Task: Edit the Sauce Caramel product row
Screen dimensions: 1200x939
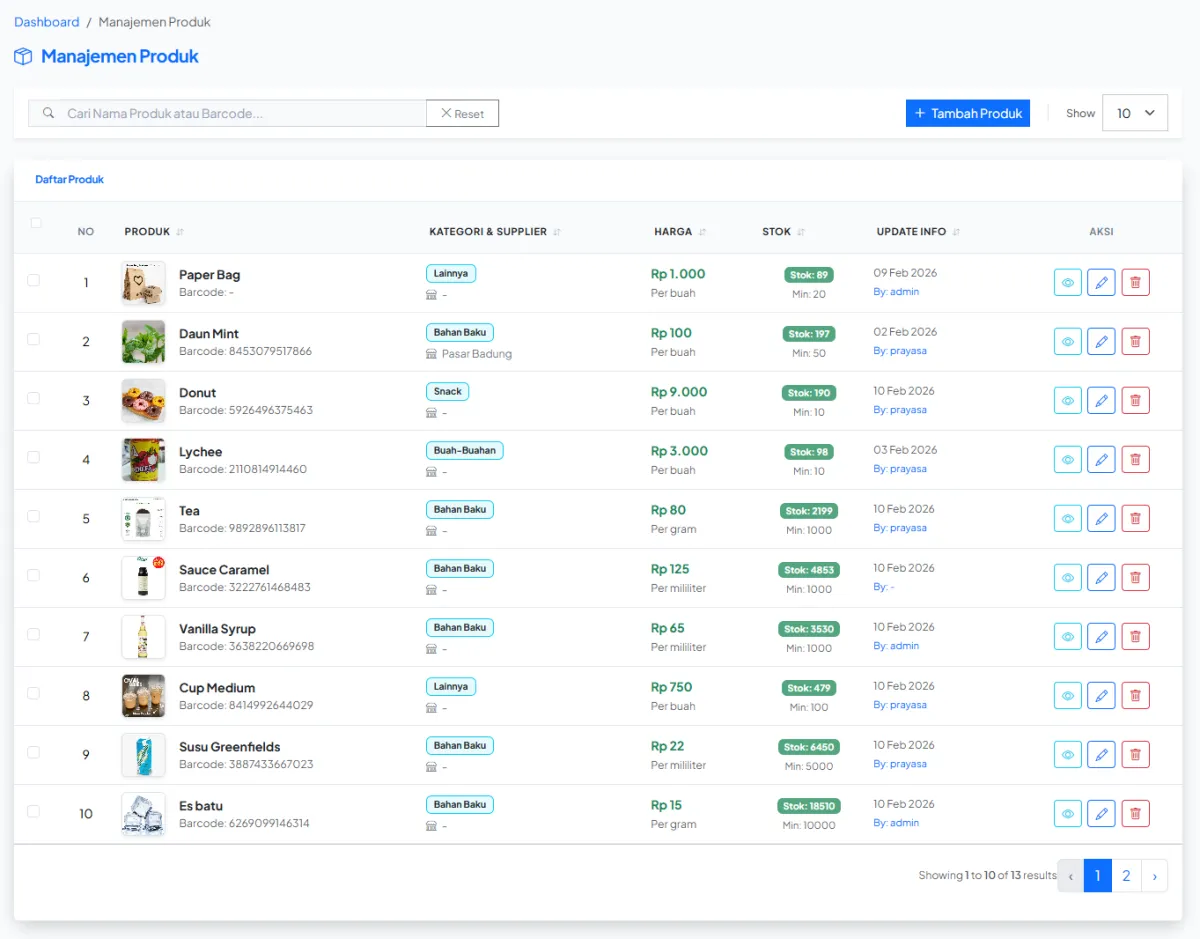Action: tap(1101, 578)
